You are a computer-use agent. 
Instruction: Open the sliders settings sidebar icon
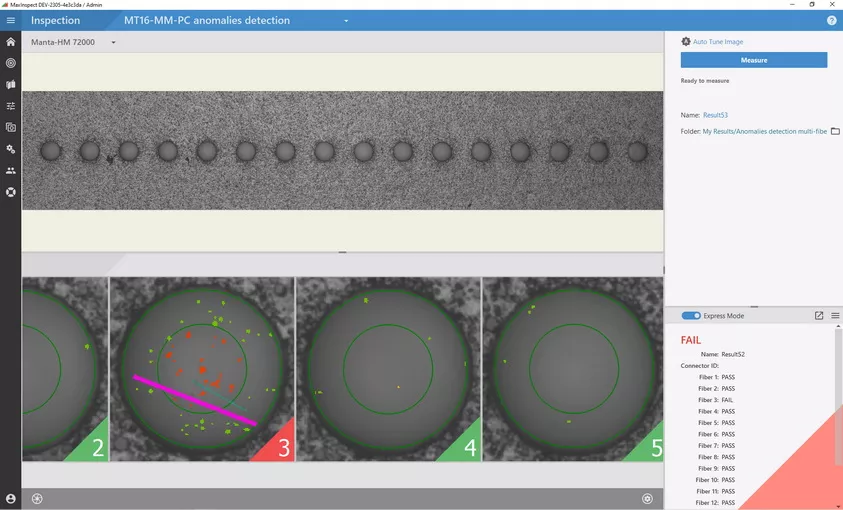10,106
